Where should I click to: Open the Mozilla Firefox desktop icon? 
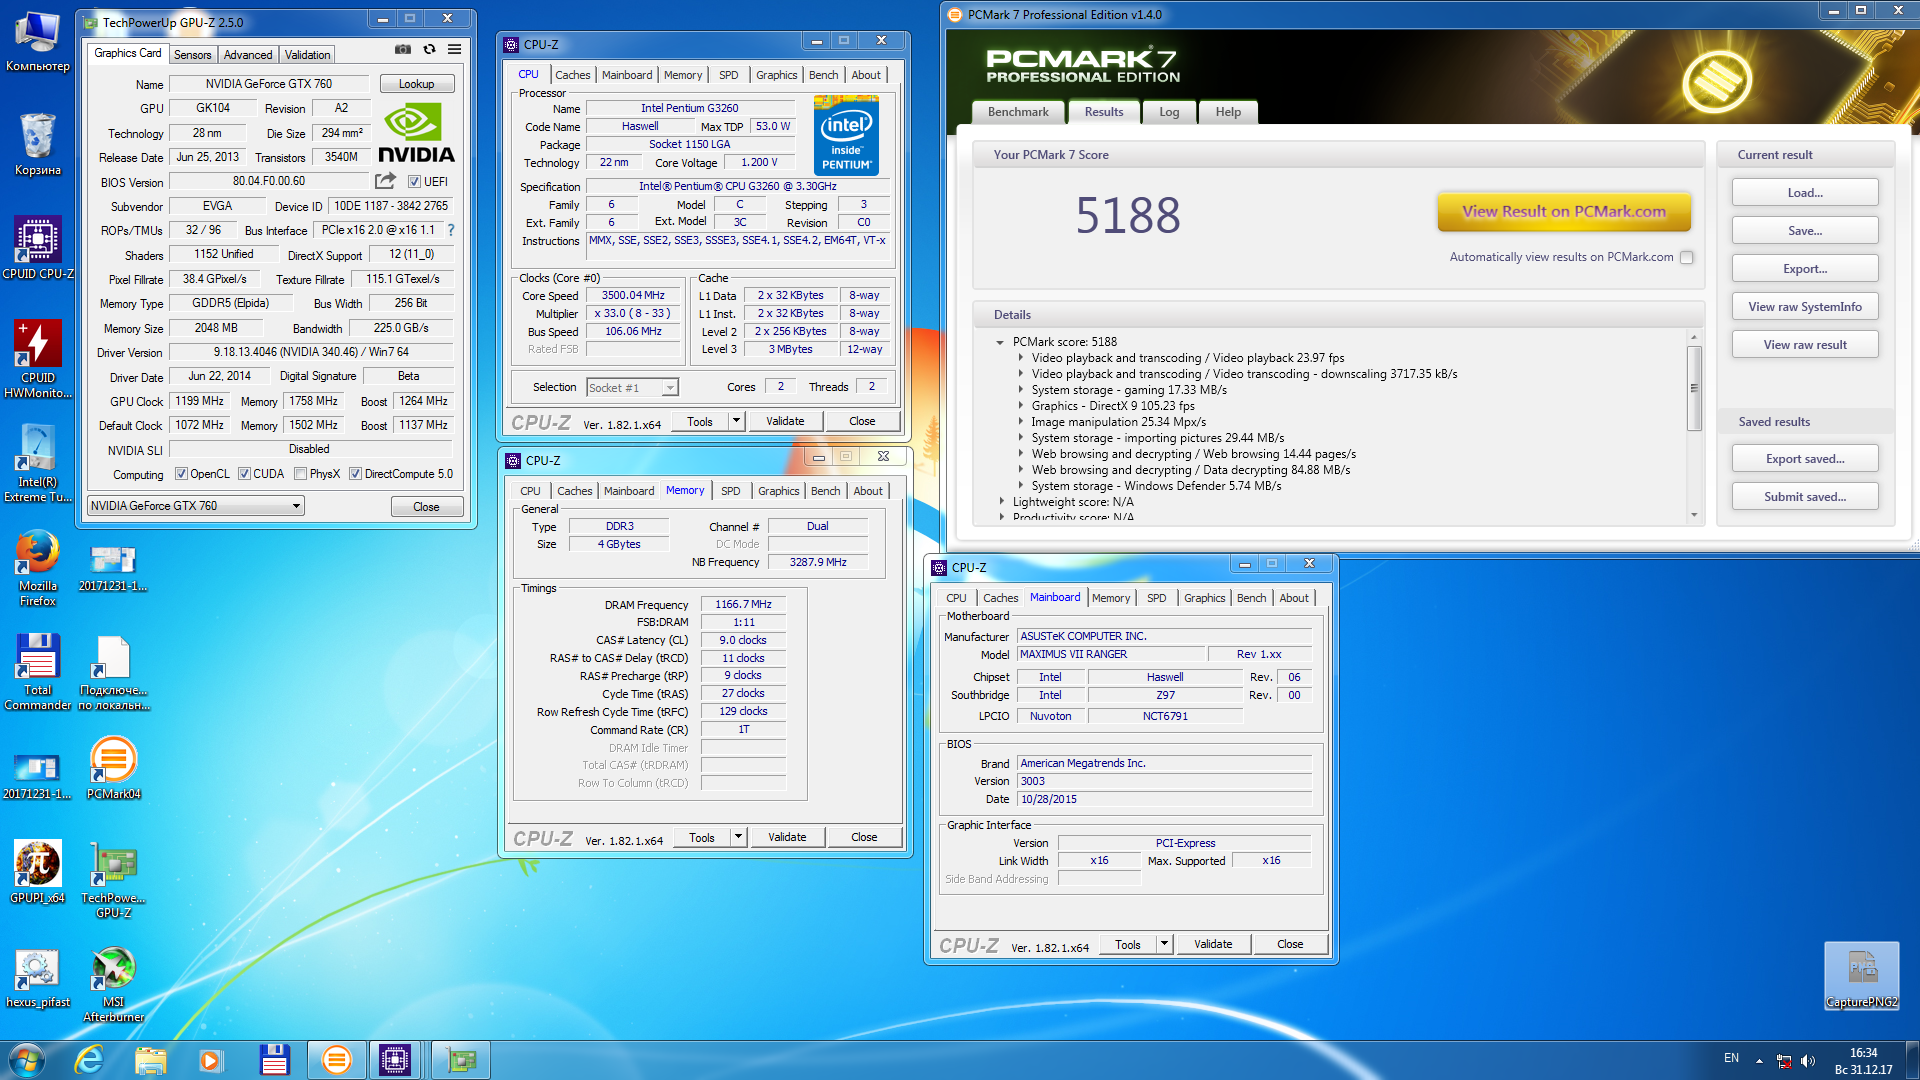click(x=38, y=567)
